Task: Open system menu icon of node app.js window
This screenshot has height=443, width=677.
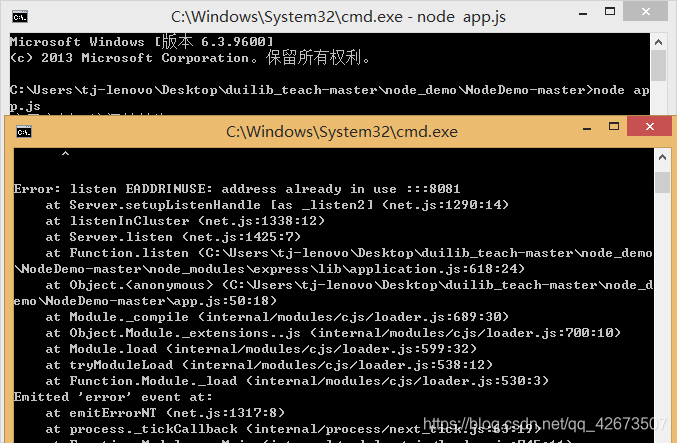Action: pos(20,17)
